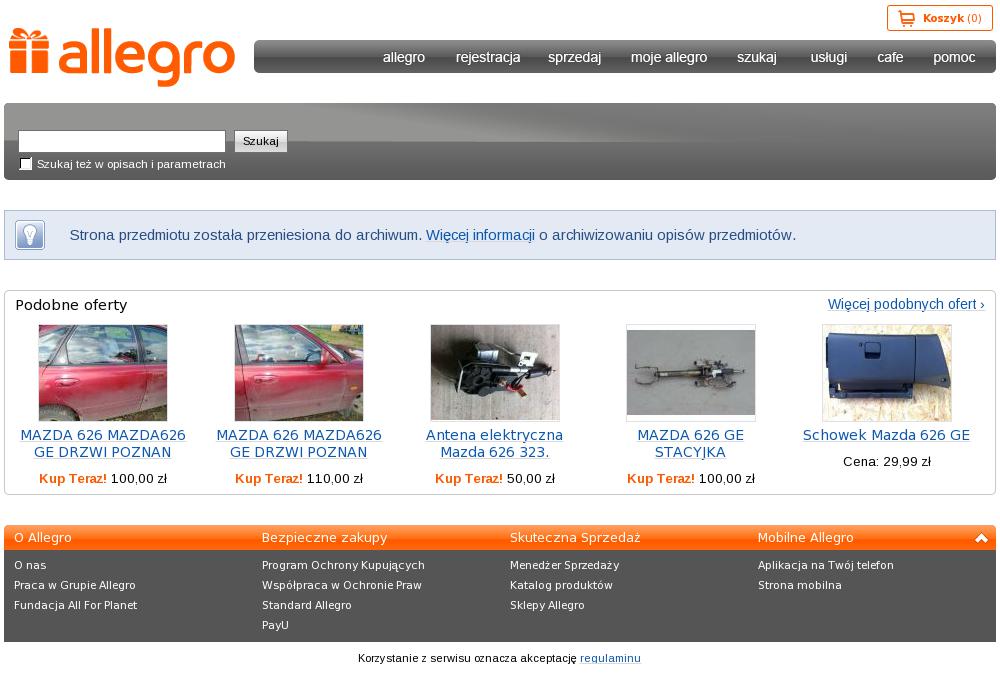Open the O nas footer link
Image resolution: width=1000 pixels, height=678 pixels.
tap(30, 565)
